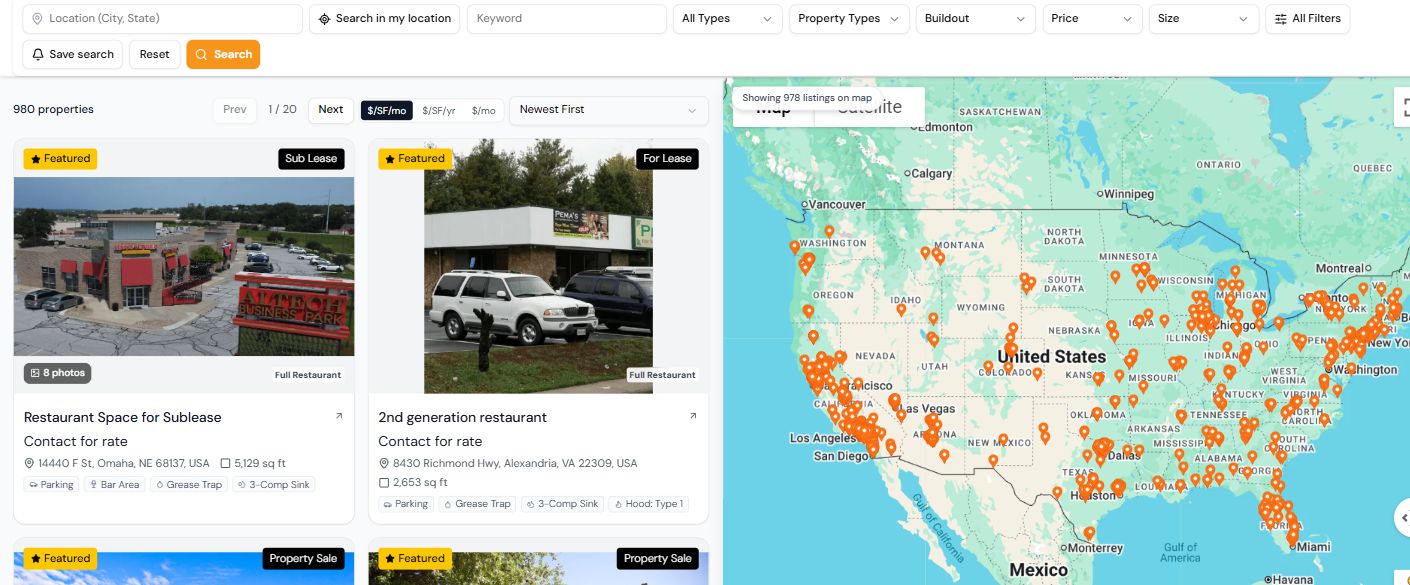Go to Prev results page

pyautogui.click(x=235, y=110)
